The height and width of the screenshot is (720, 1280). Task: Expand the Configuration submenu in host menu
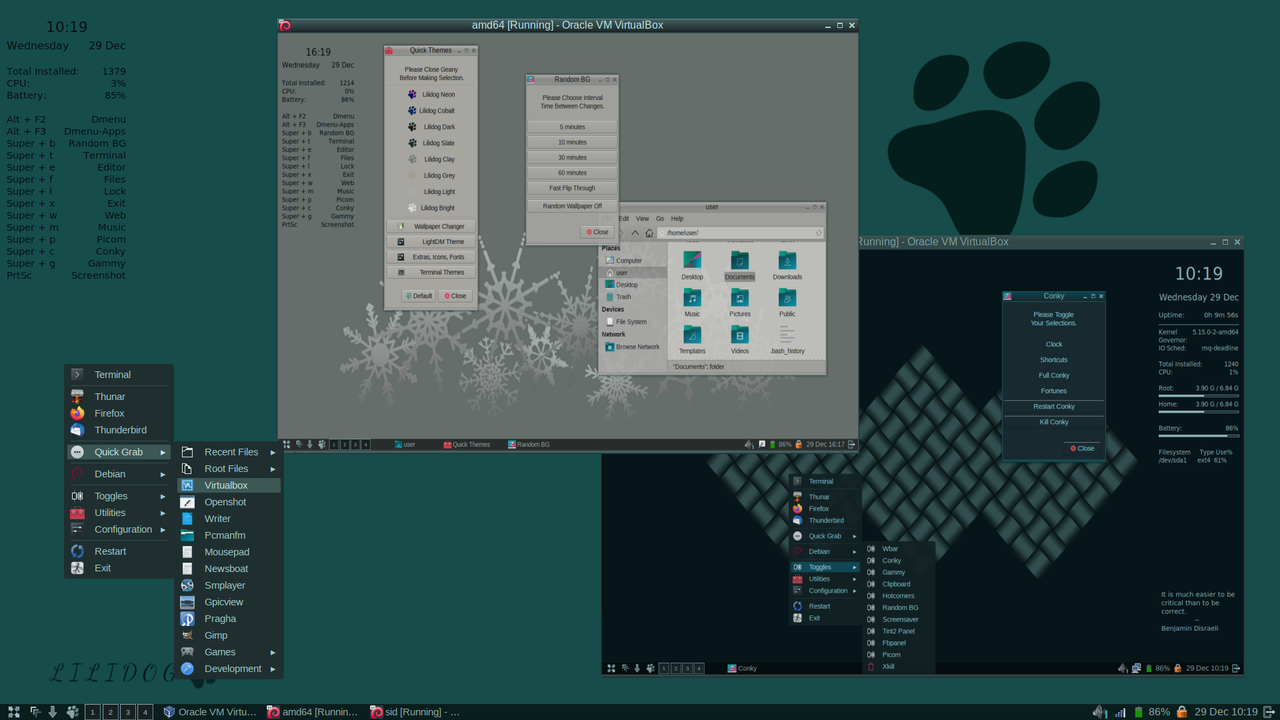pos(119,529)
